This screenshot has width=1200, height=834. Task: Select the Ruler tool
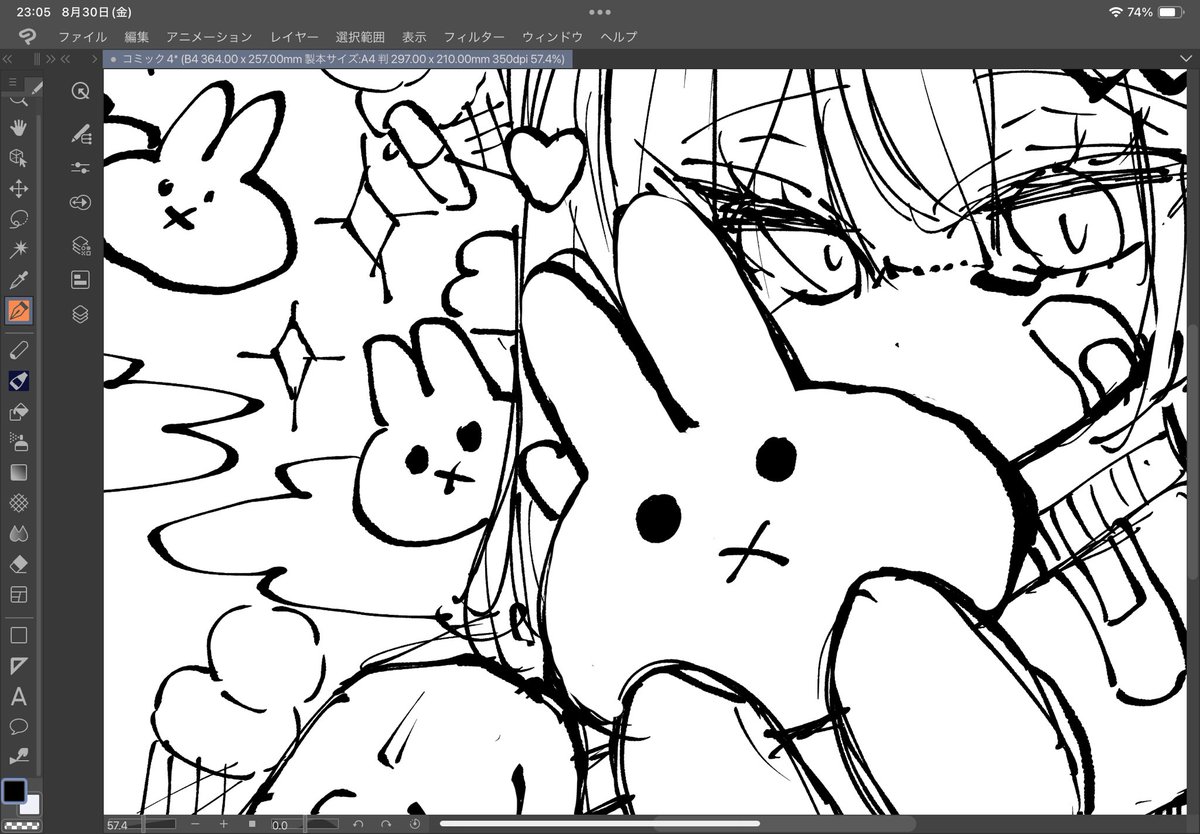click(x=18, y=665)
